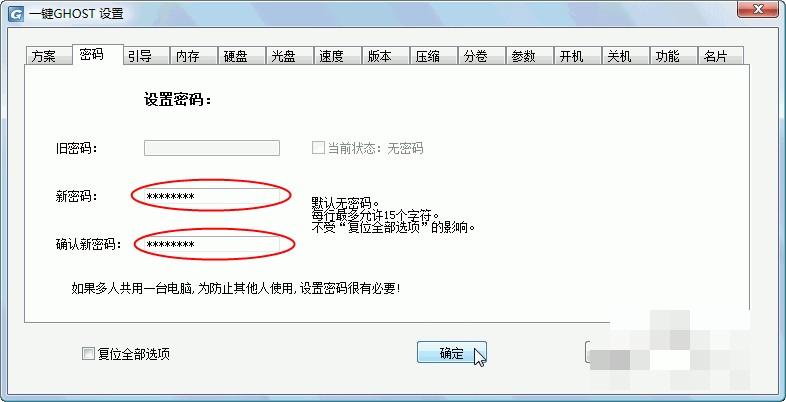786x402 pixels.
Task: Open the 开机 tab
Action: (577, 56)
